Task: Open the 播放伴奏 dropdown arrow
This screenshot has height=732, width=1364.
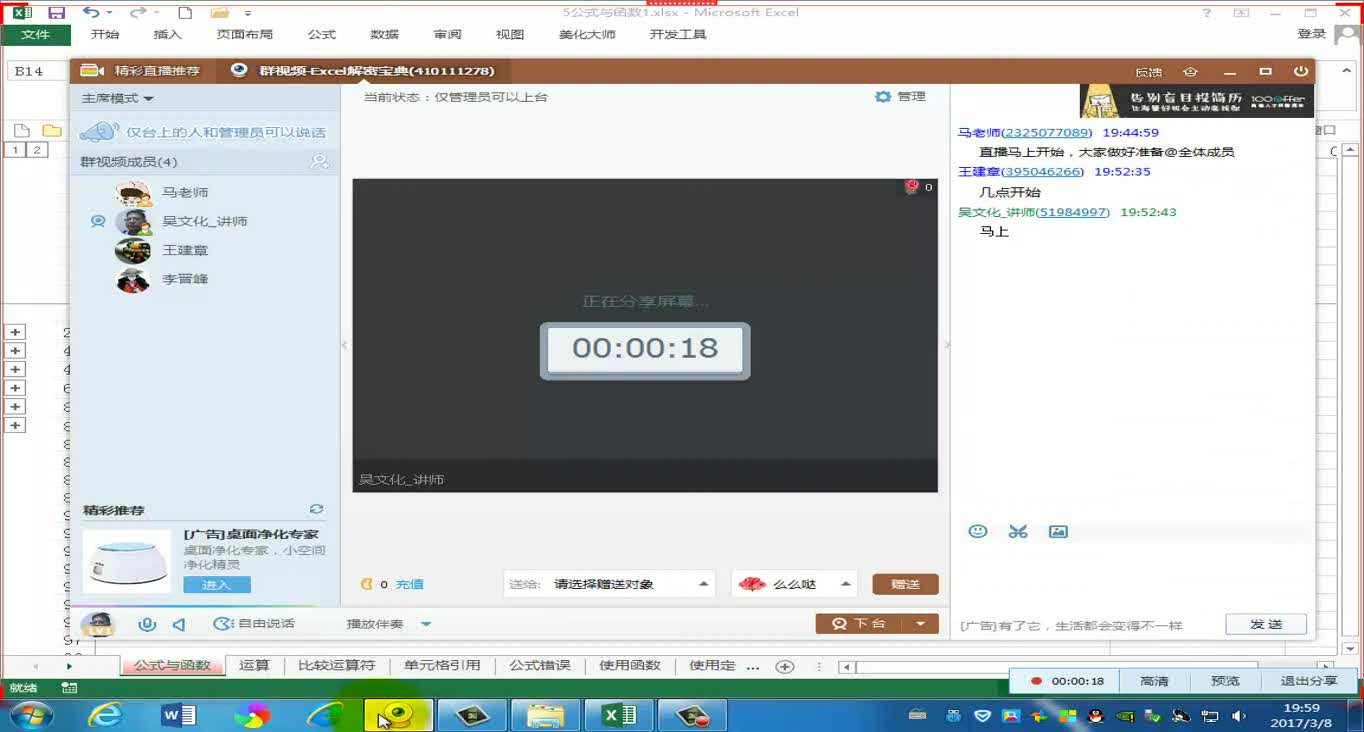Action: [426, 624]
